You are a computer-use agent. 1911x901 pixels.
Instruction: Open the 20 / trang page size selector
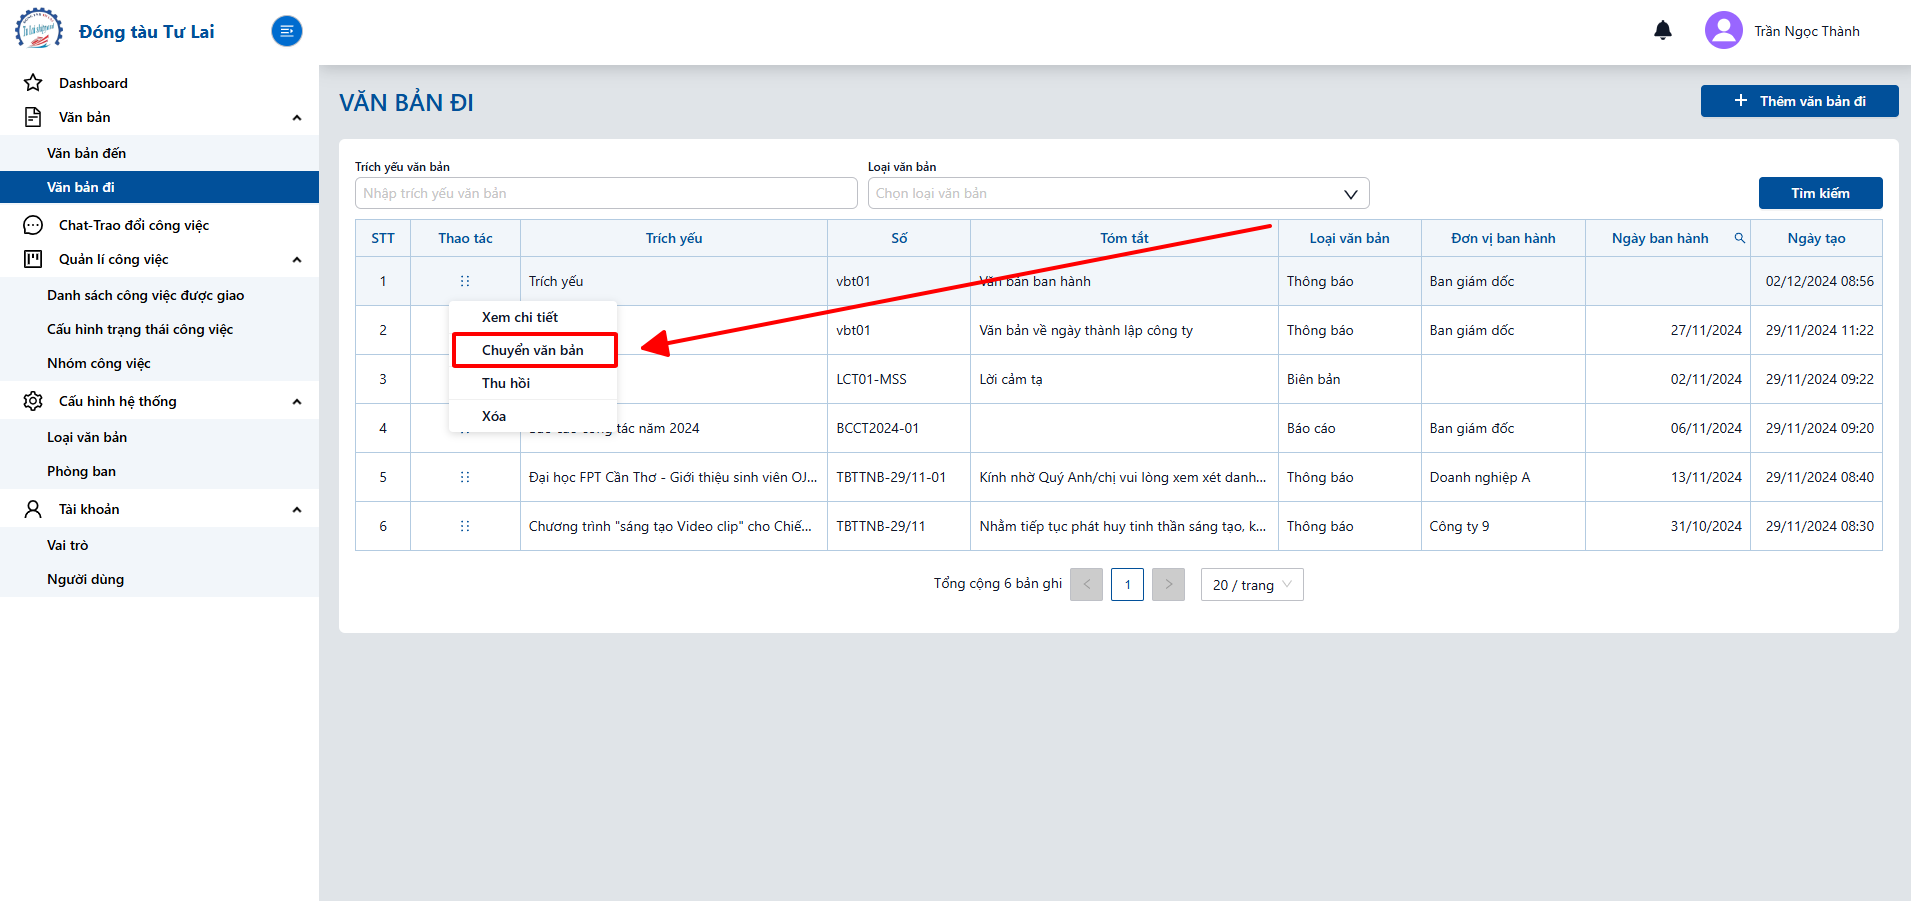[x=1252, y=585]
